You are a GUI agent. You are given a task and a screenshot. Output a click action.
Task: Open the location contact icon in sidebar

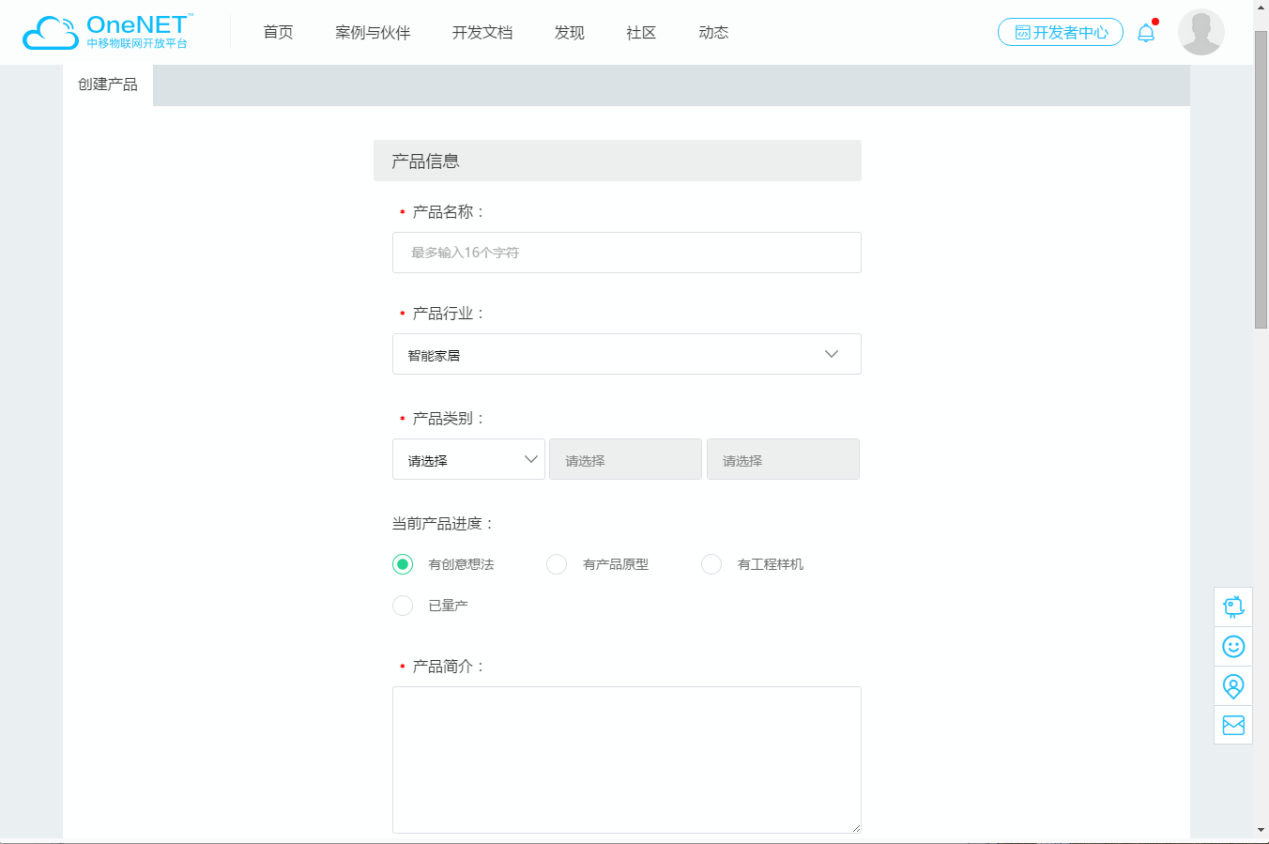[1232, 686]
